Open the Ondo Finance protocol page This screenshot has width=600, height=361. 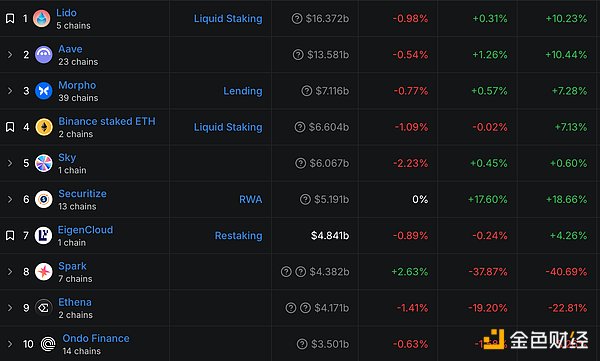click(96, 338)
